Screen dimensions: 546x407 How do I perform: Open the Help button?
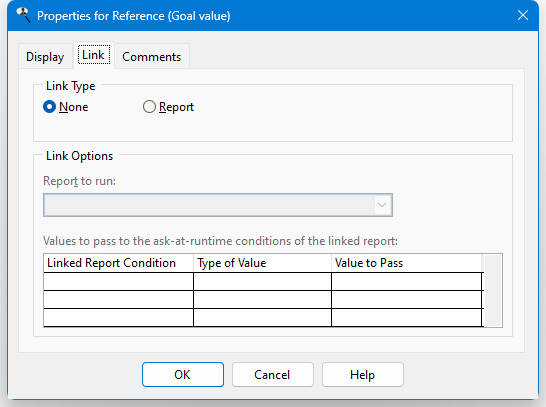pos(363,375)
